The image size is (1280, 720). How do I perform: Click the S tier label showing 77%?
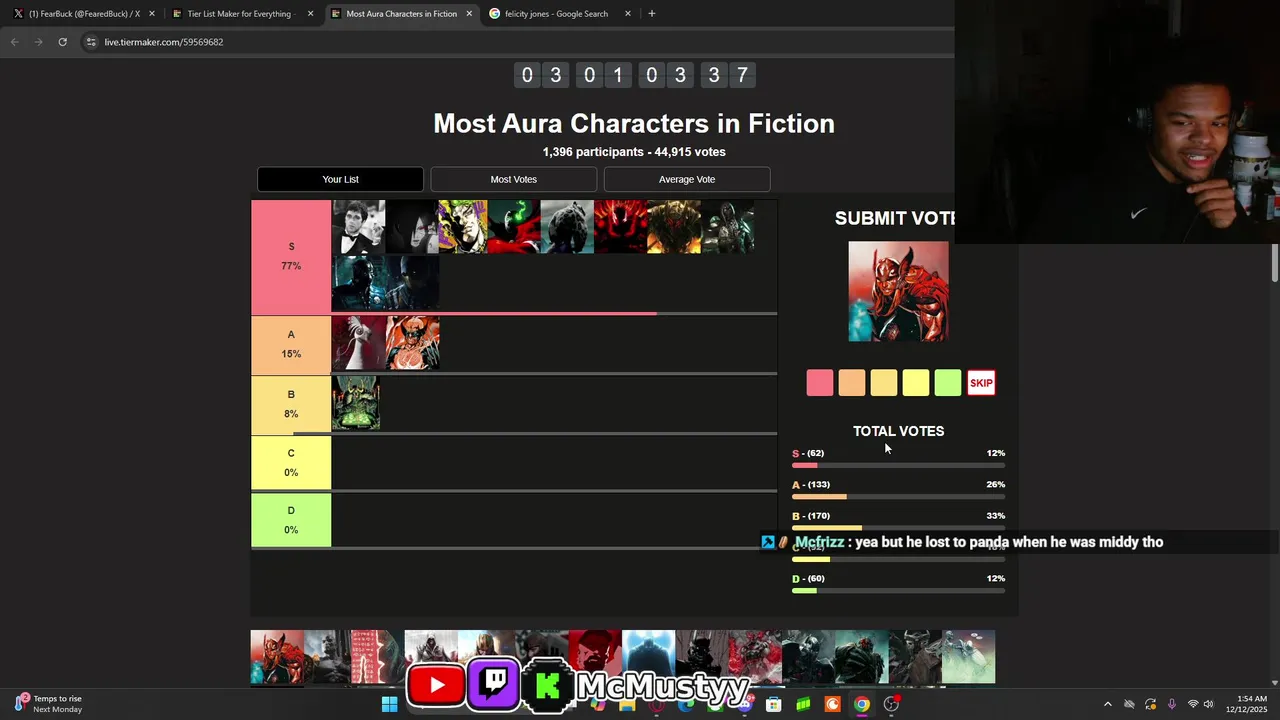[x=291, y=256]
